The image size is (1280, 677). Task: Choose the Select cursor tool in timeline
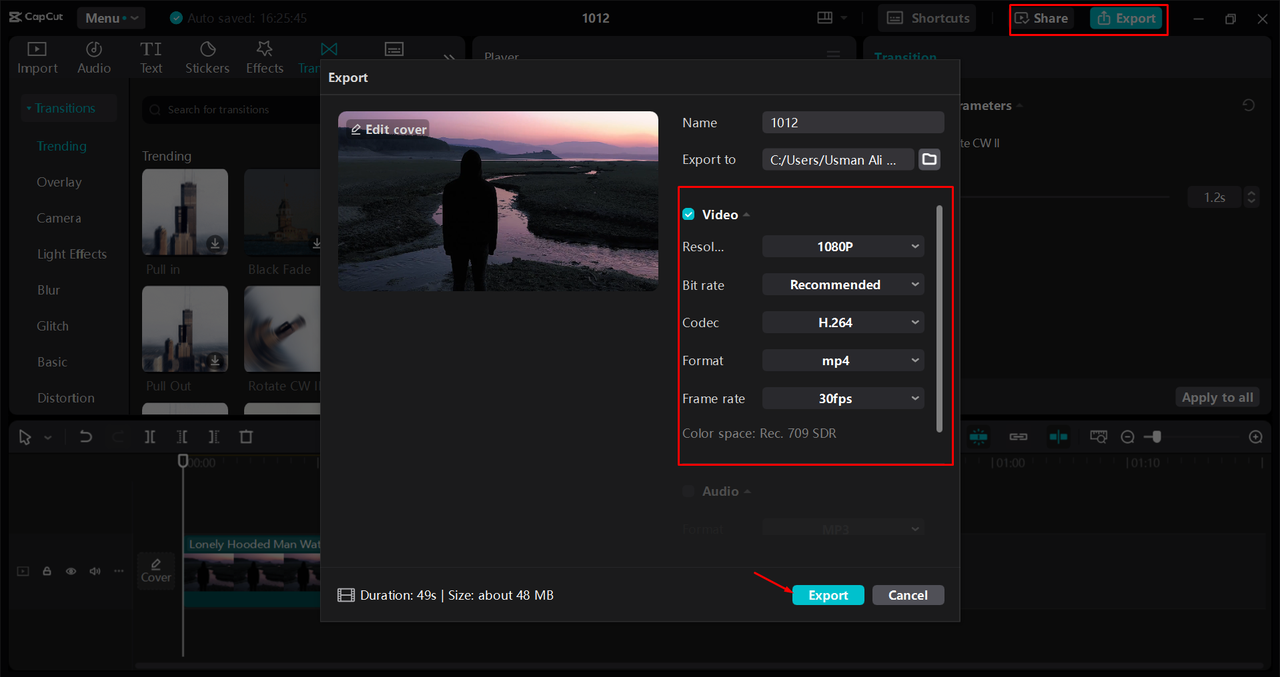[x=25, y=437]
